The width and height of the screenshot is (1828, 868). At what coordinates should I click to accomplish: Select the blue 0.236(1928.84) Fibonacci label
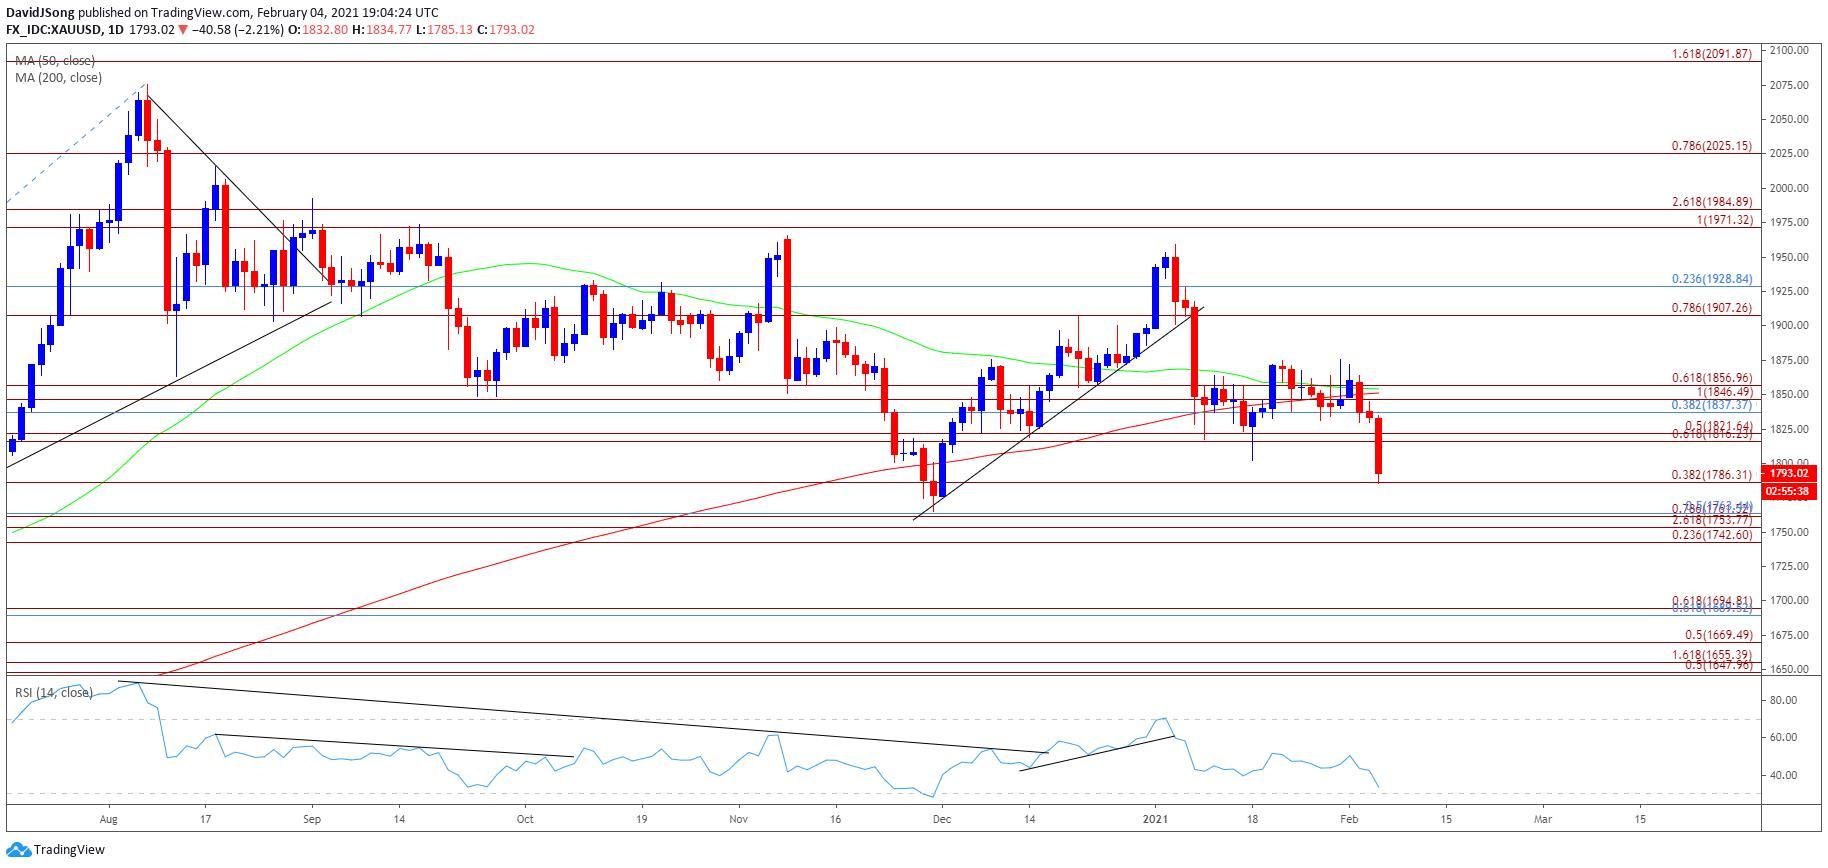tap(1711, 279)
